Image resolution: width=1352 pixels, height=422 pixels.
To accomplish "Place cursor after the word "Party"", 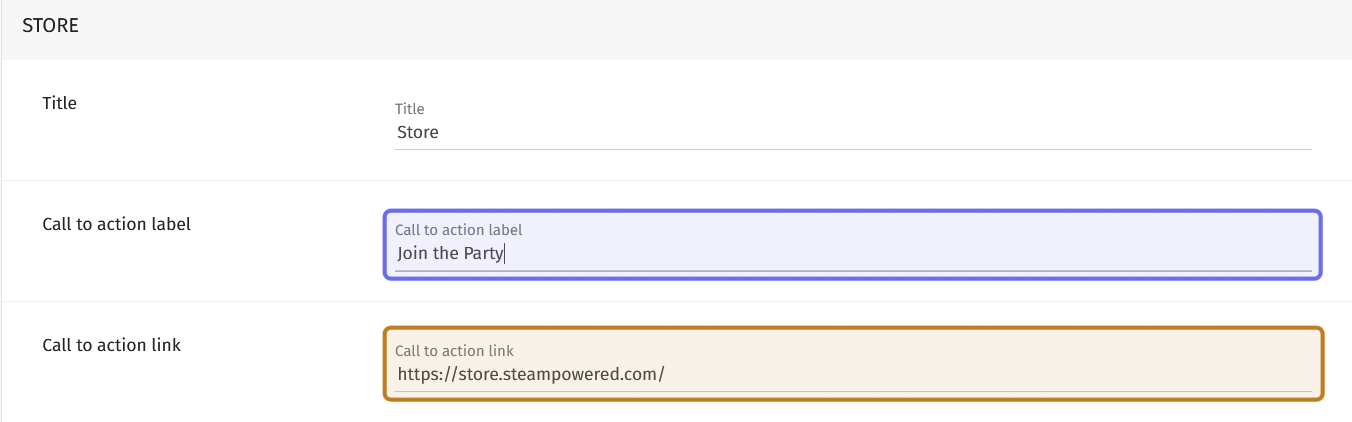I will [505, 253].
